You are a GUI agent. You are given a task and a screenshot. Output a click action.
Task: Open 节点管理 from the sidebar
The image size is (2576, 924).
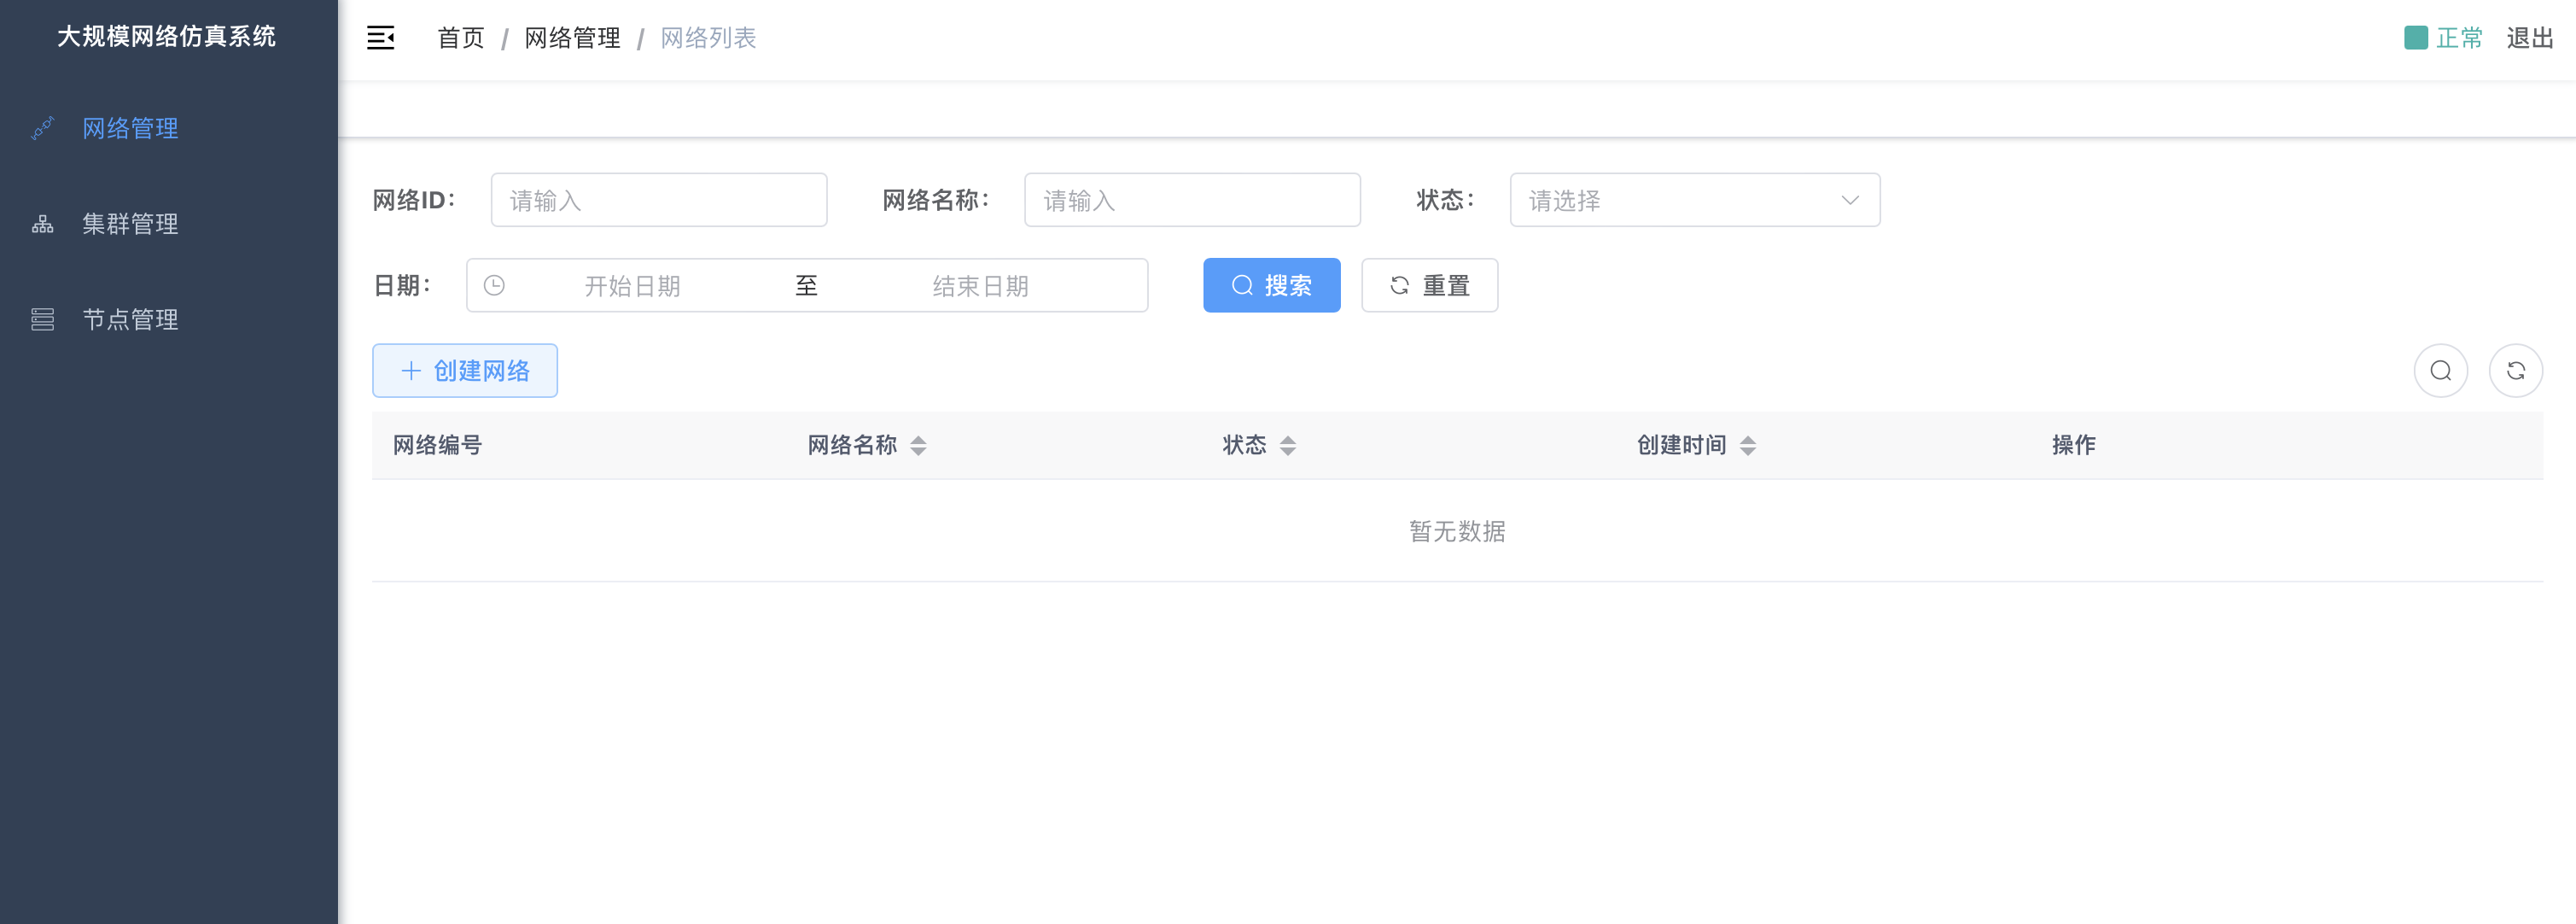[x=130, y=319]
